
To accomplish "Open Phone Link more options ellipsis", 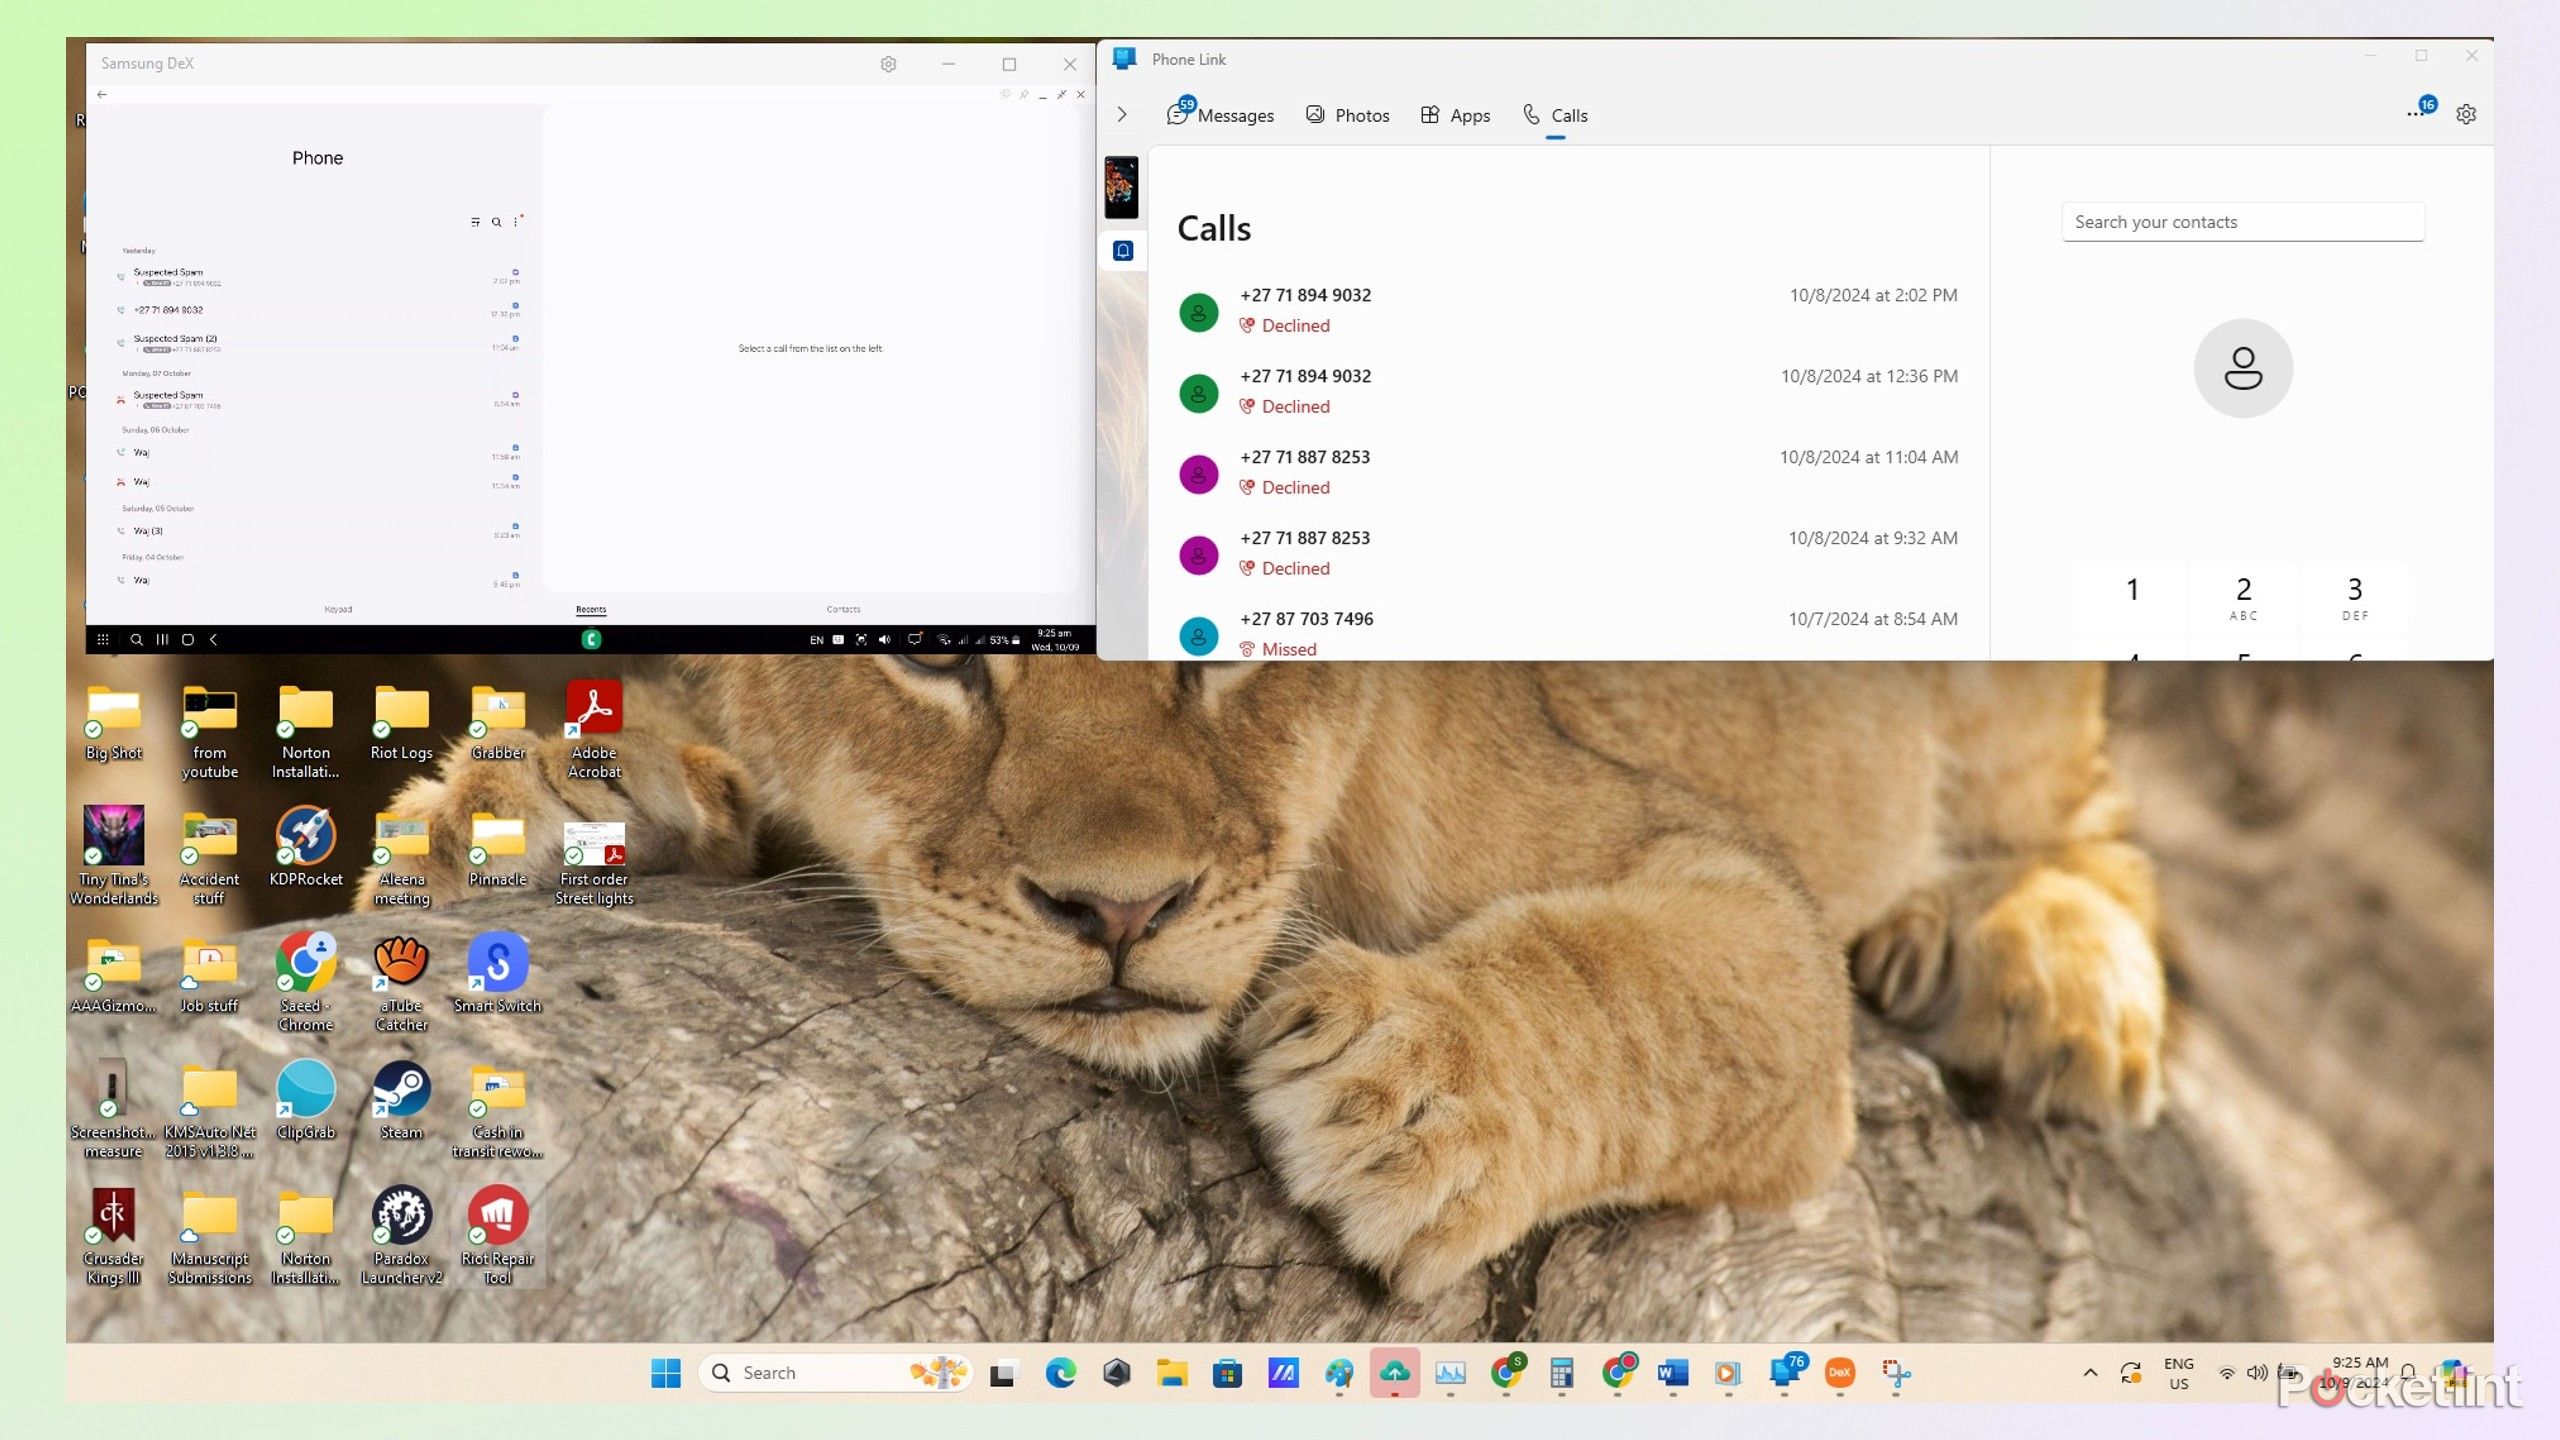I will coord(2415,114).
